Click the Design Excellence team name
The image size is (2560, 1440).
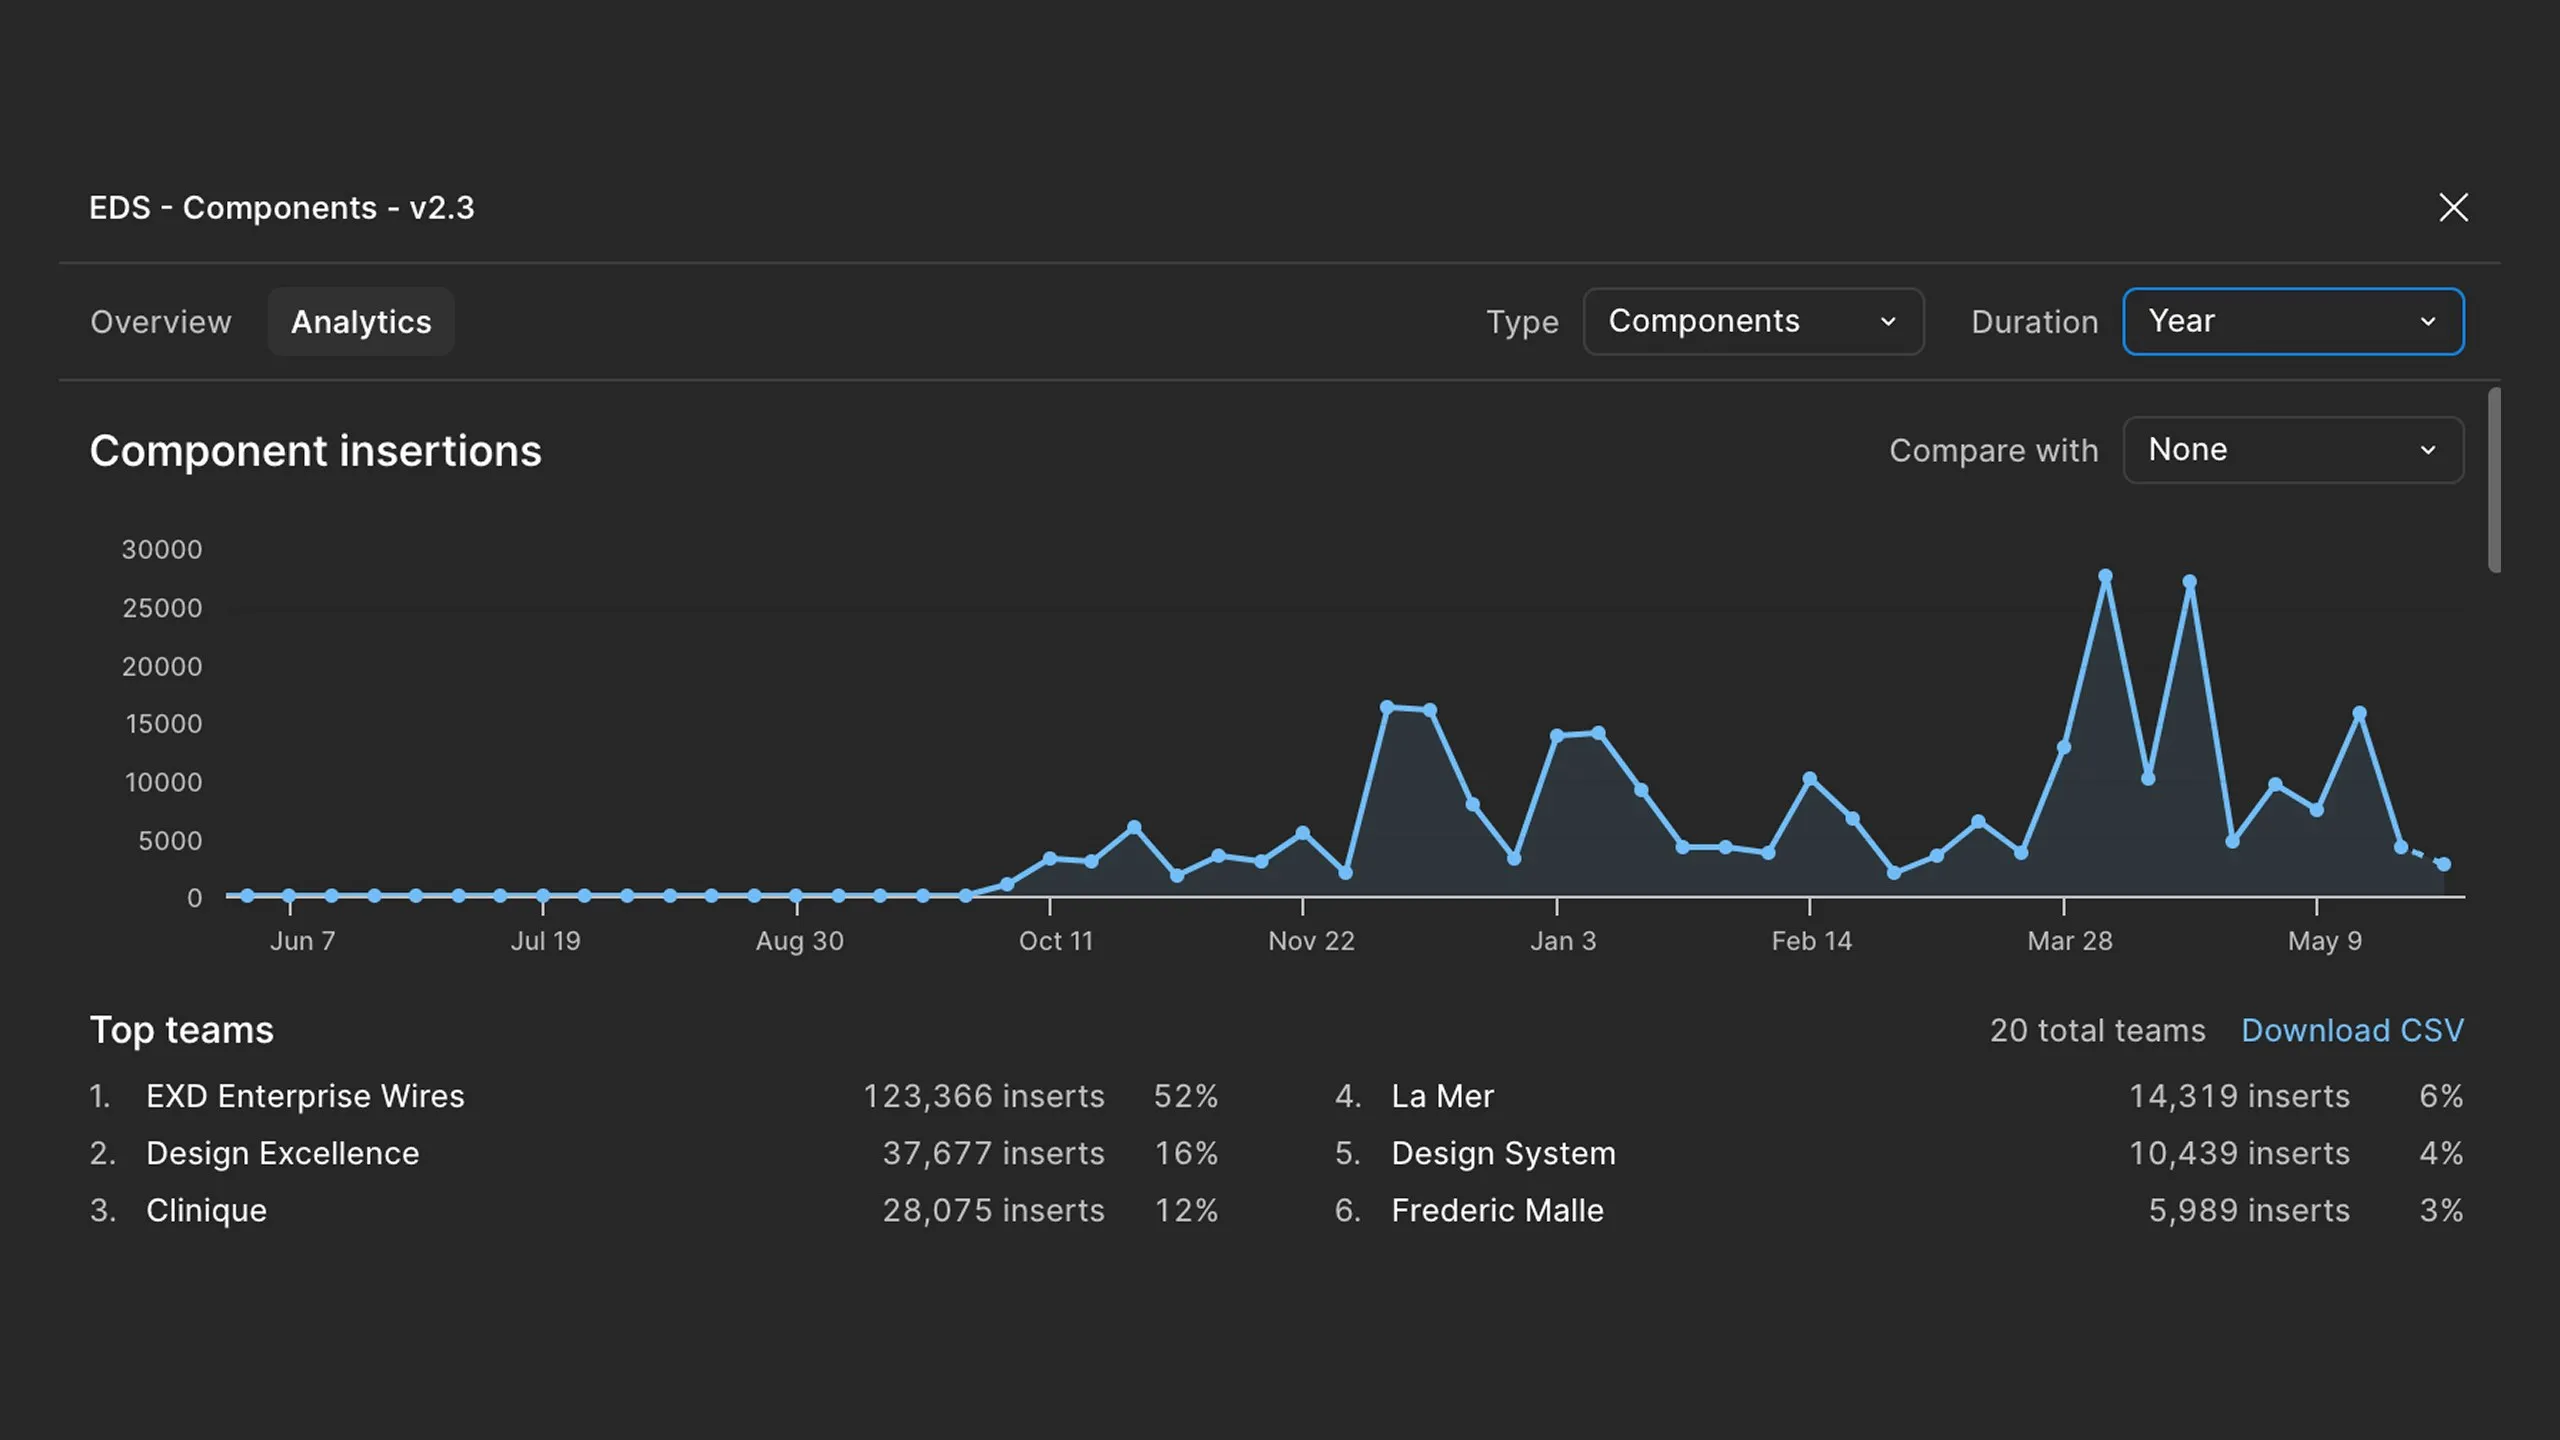coord(283,1153)
